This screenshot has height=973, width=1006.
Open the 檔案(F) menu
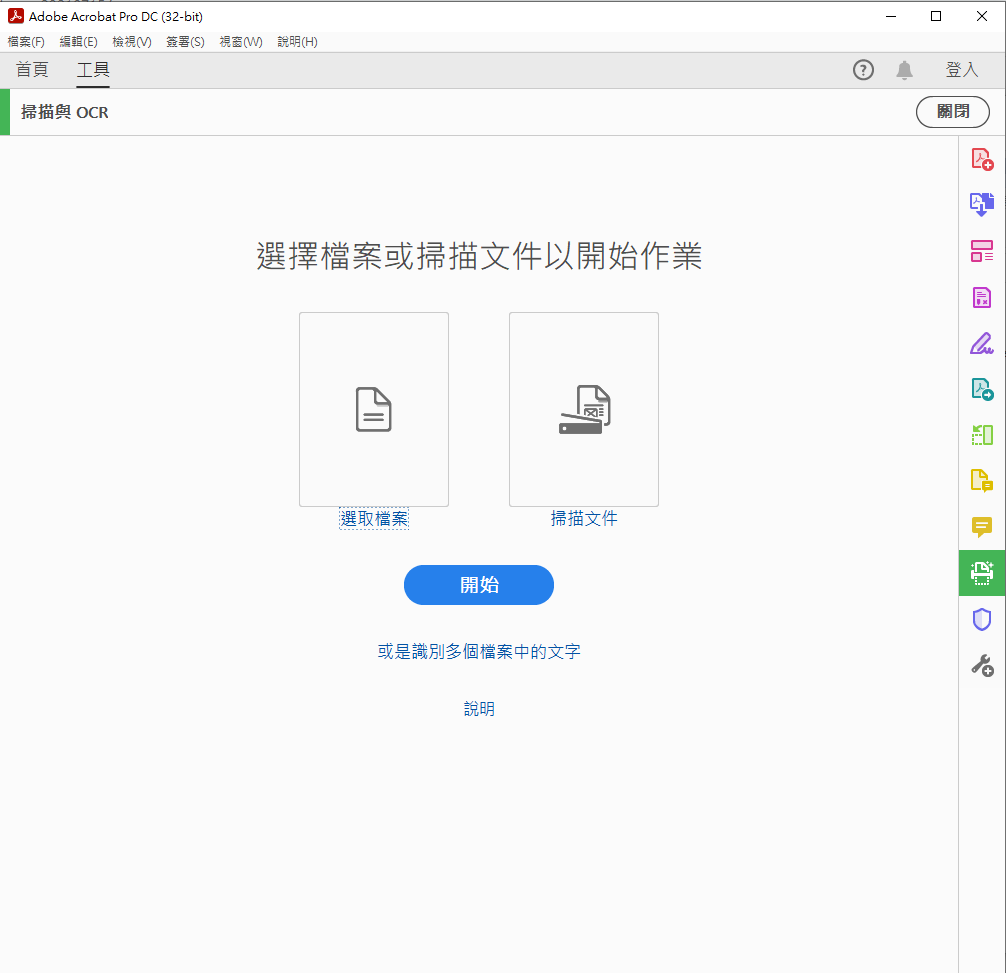click(x=26, y=42)
